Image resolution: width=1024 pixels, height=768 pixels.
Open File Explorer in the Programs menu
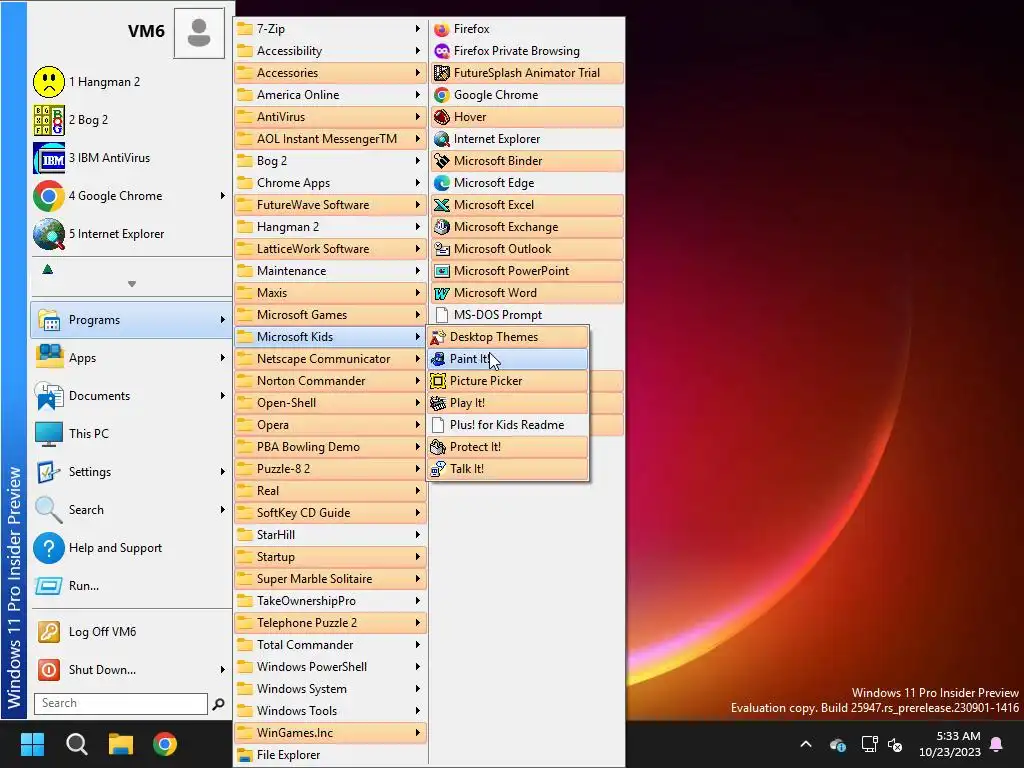pyautogui.click(x=330, y=755)
